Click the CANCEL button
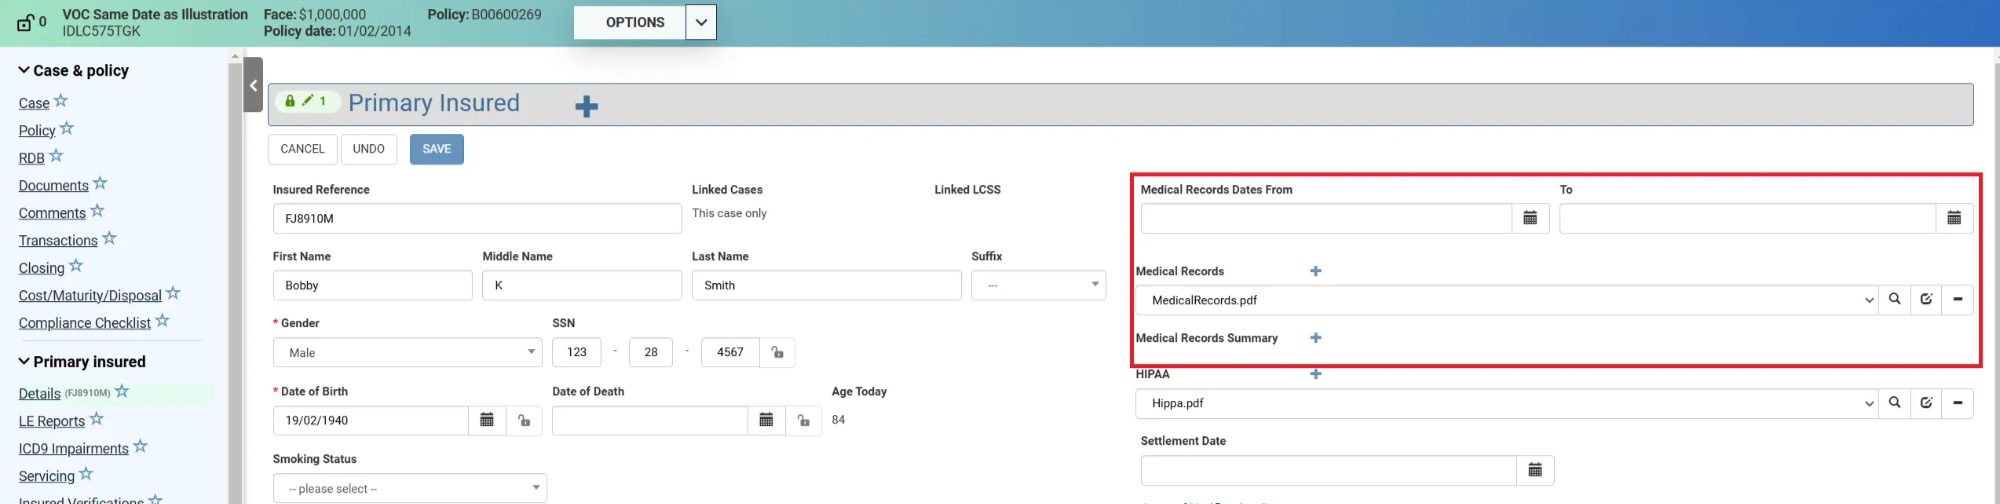The height and width of the screenshot is (504, 2000). pyautogui.click(x=302, y=149)
